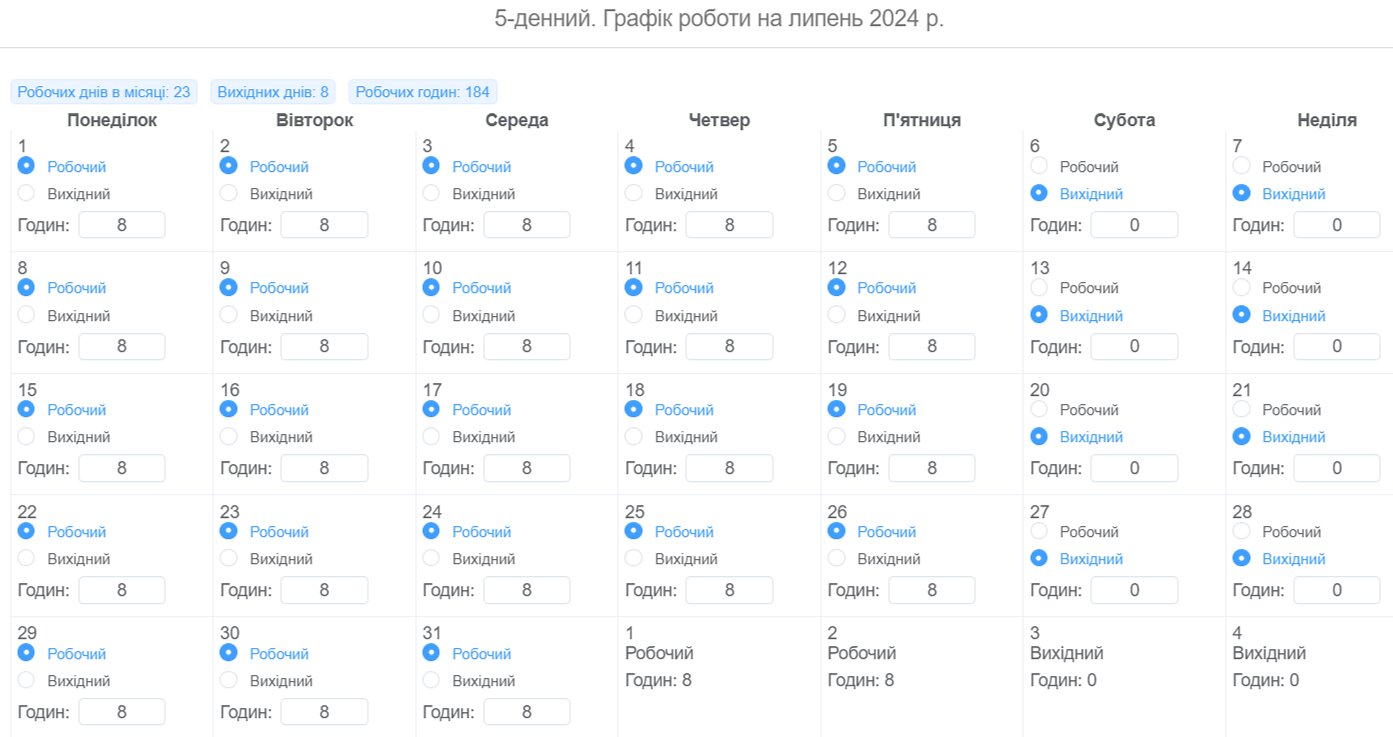Screen dimensions: 1393x737
Task: Click the Понеділок column header
Action: point(112,120)
